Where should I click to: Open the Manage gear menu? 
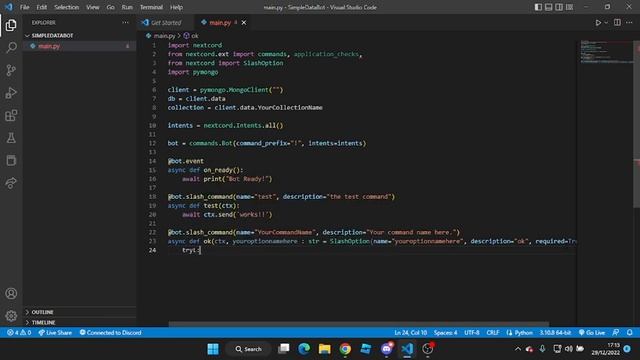tap(11, 316)
